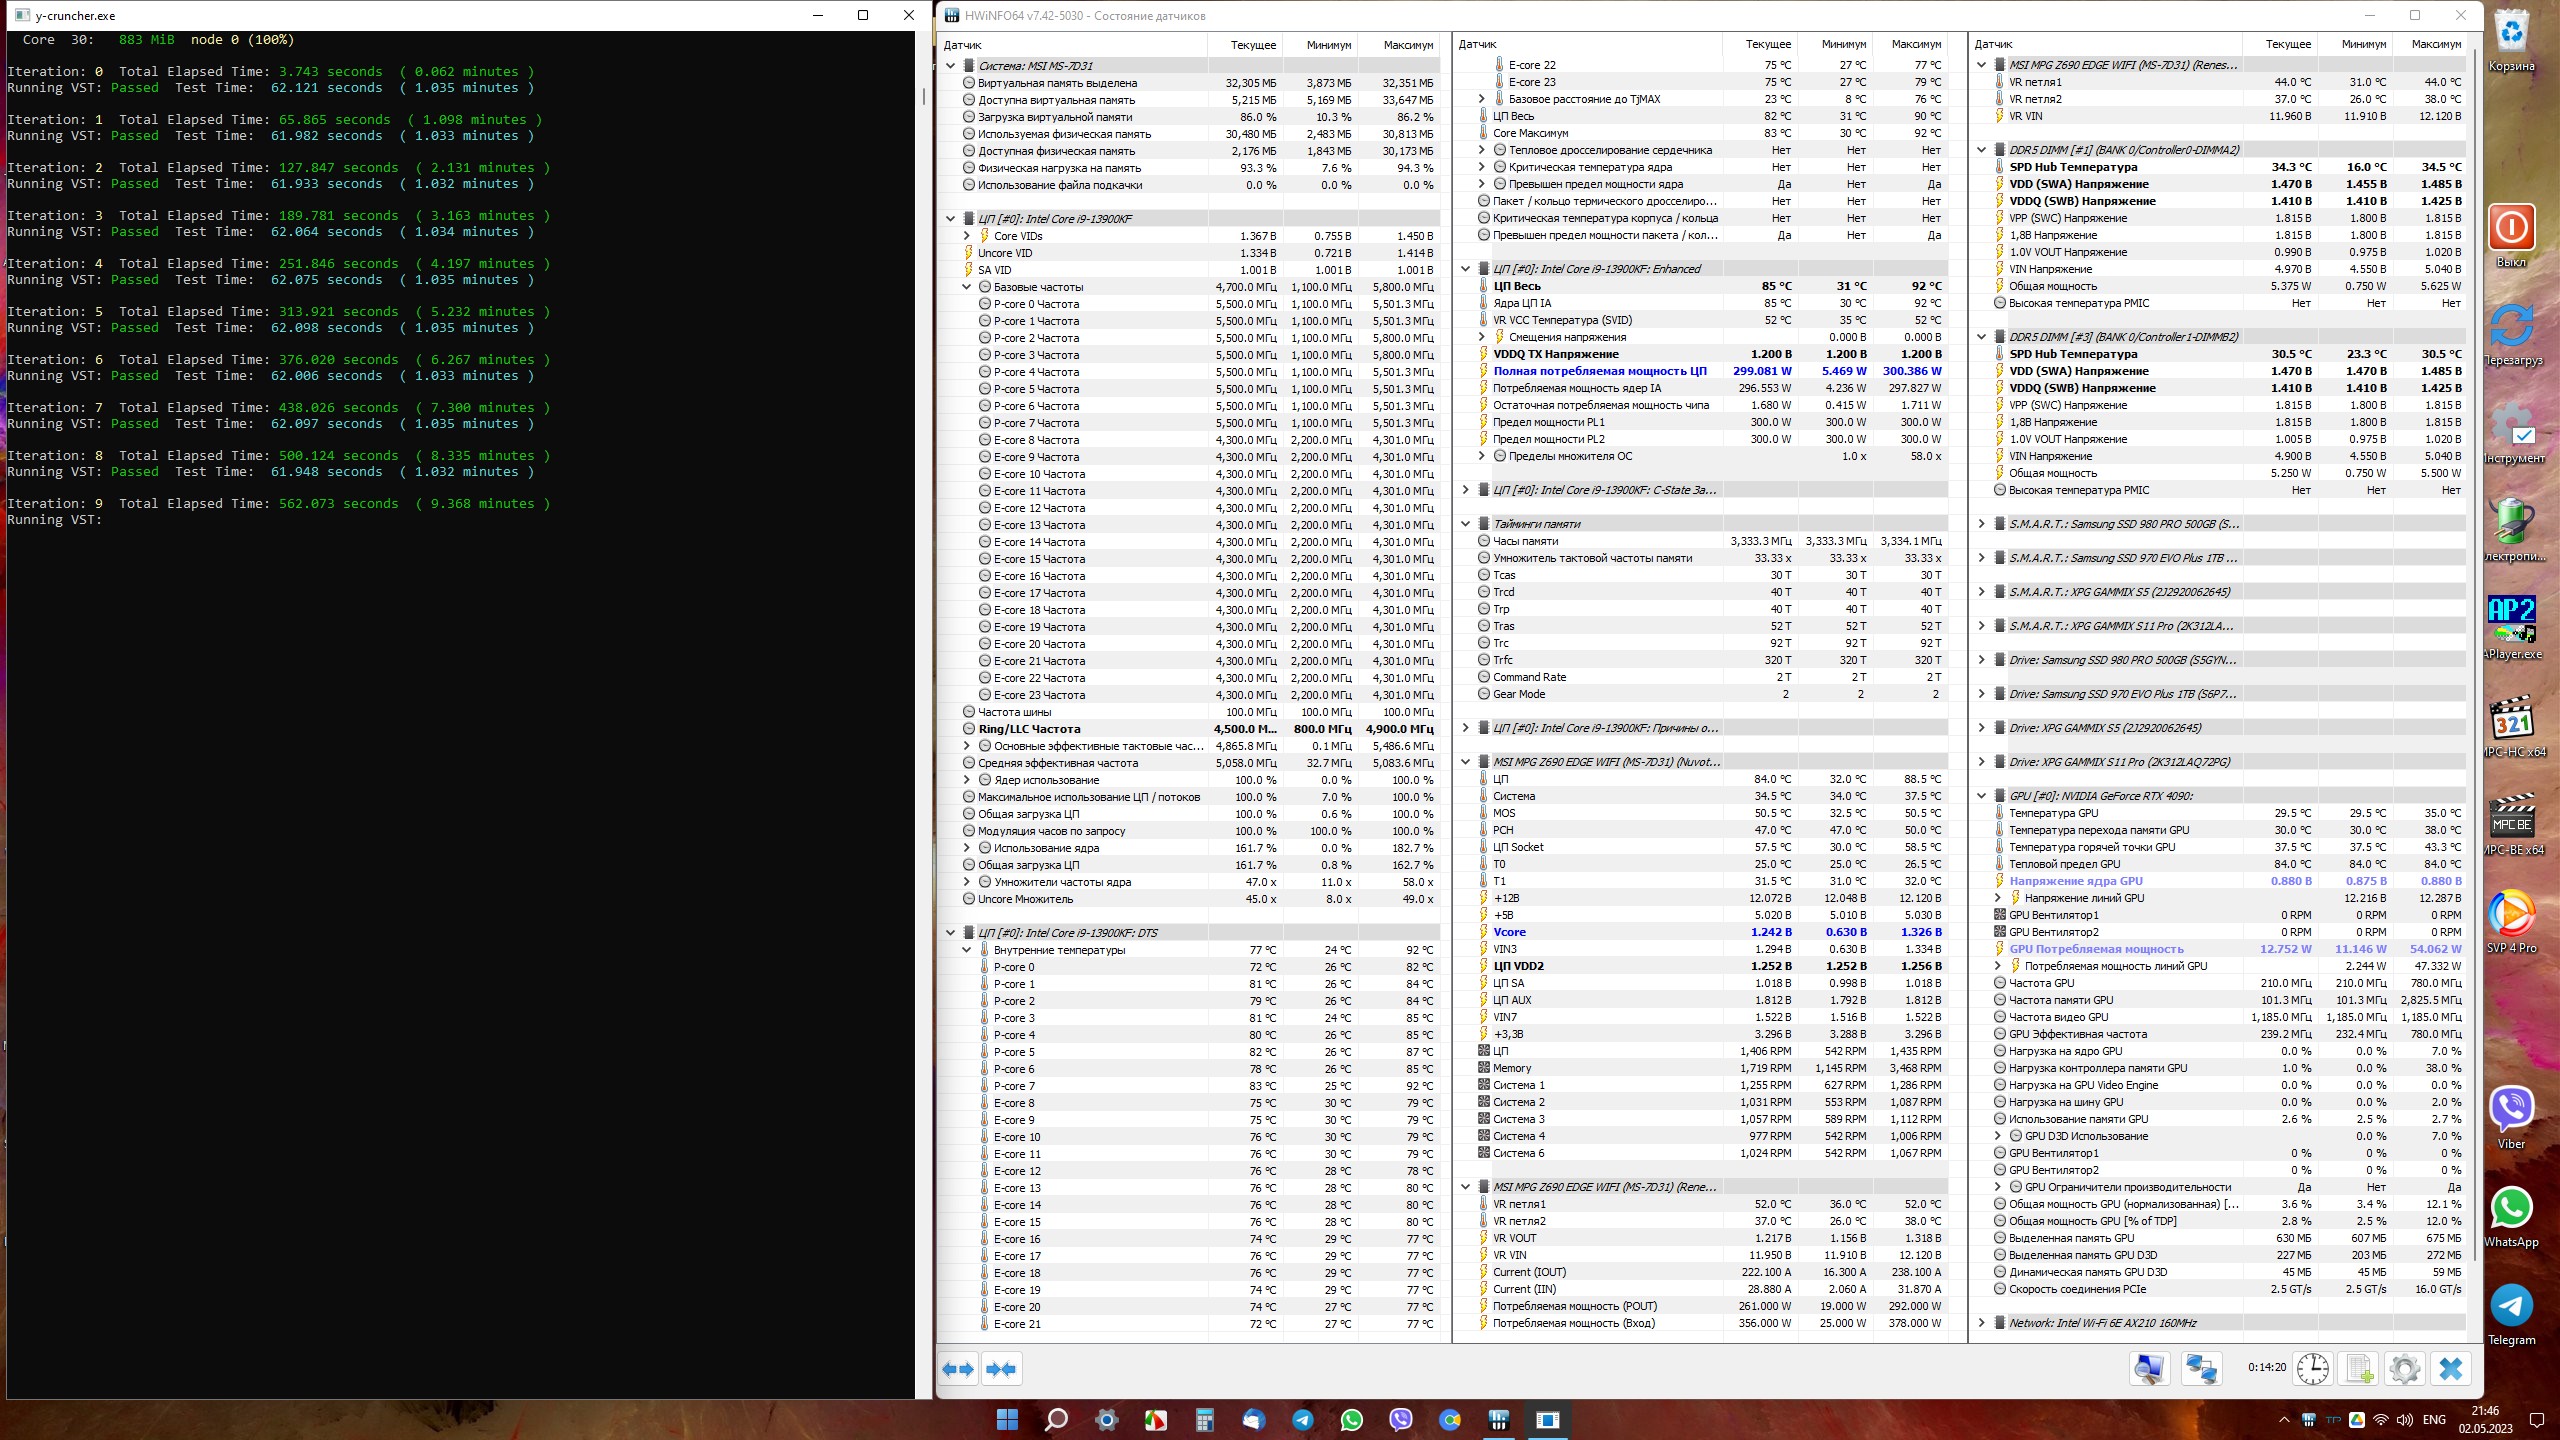
Task: Open the Telegram desktop shortcut
Action: pos(2511,1306)
